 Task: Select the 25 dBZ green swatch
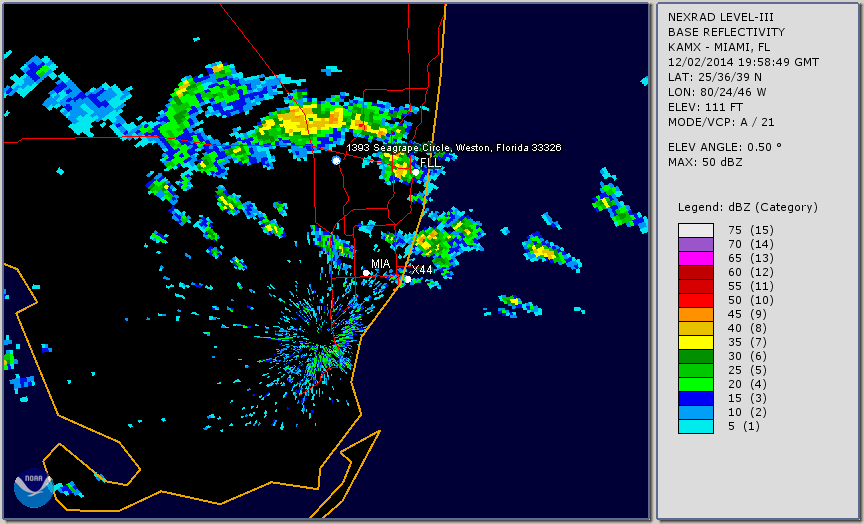point(695,370)
